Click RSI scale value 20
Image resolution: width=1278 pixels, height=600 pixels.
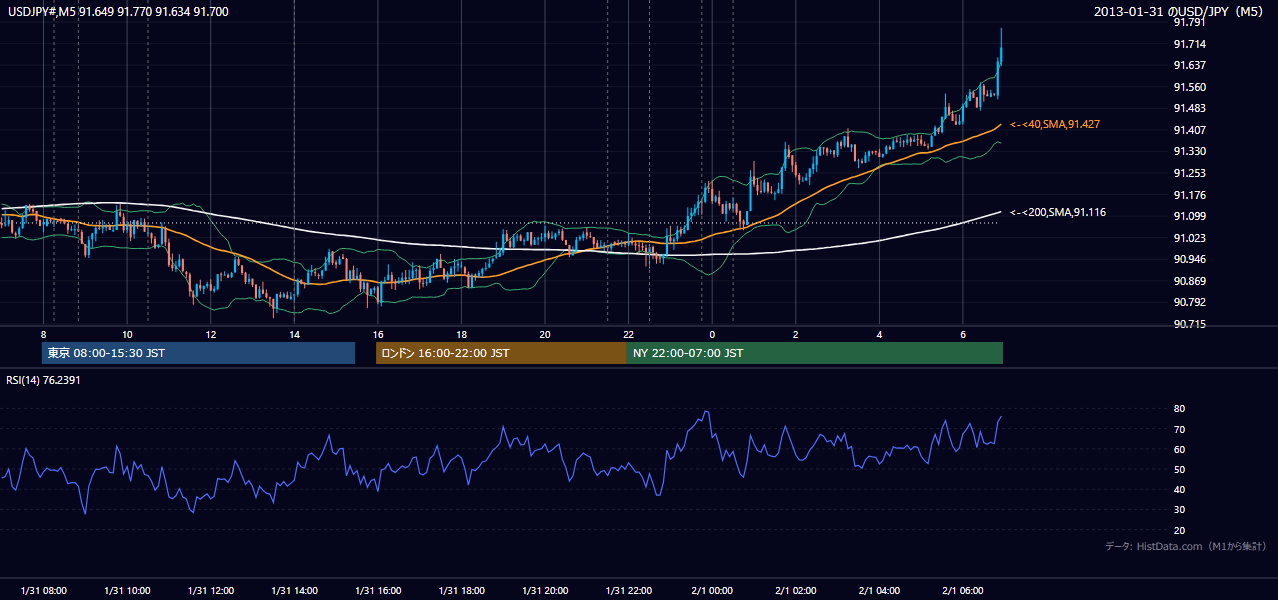(1179, 530)
